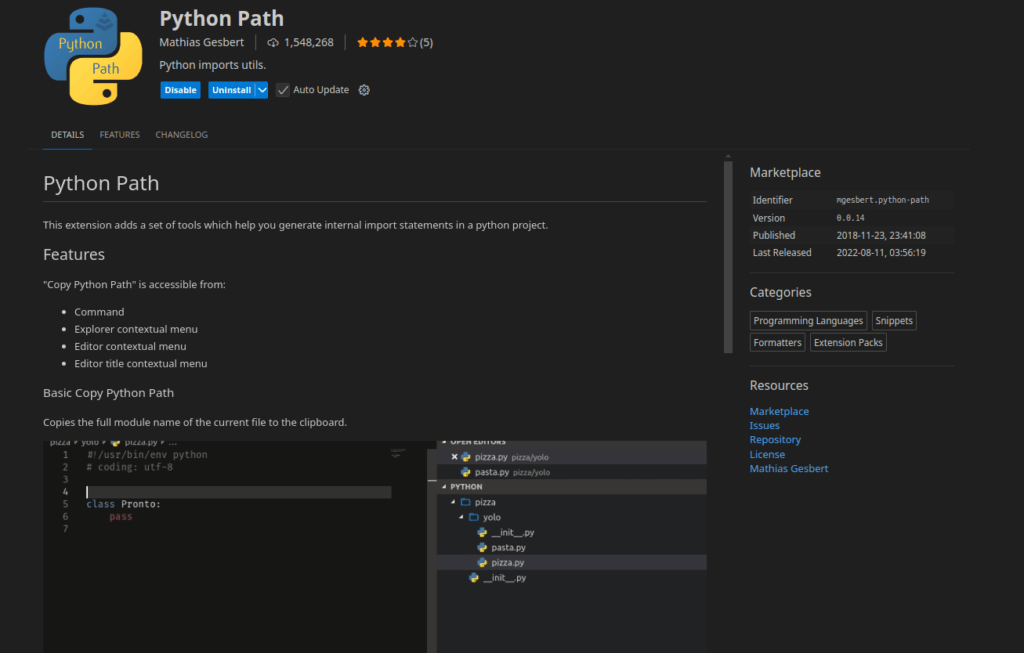This screenshot has height=653, width=1024.
Task: Switch to the Changelog tab
Action: pyautogui.click(x=181, y=135)
